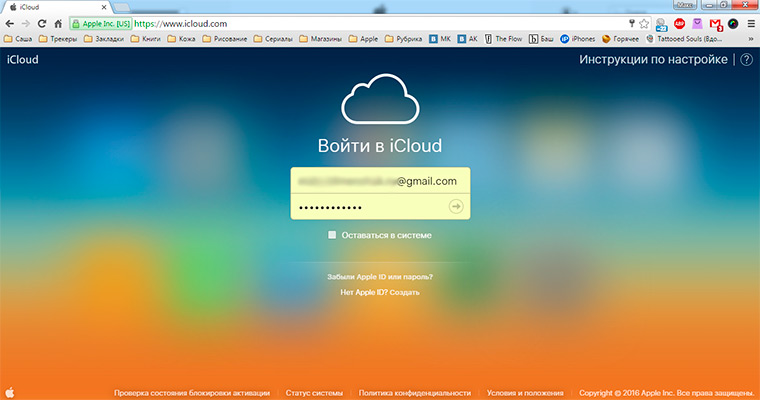Open Политика конфиденциальности footer link
Viewport: 760px width, 400px height.
[415, 393]
